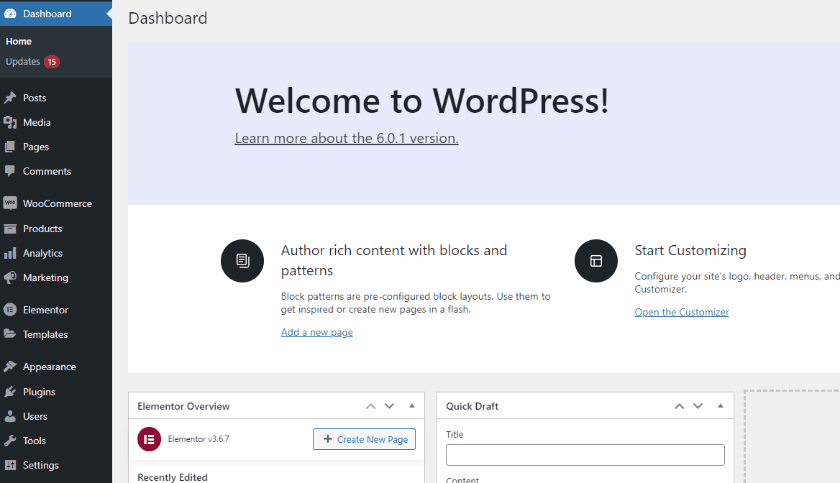Viewport: 840px width, 483px height.
Task: Click the Appearance paintbrush icon
Action: (10, 367)
